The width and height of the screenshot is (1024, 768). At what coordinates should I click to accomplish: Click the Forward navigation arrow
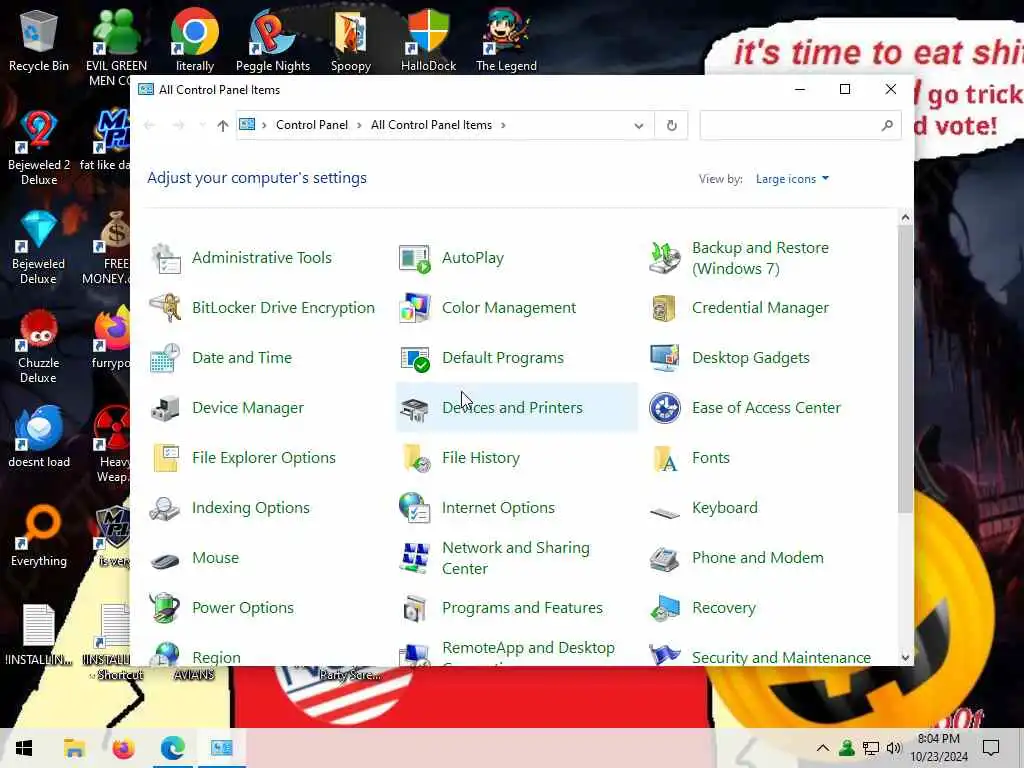click(178, 125)
